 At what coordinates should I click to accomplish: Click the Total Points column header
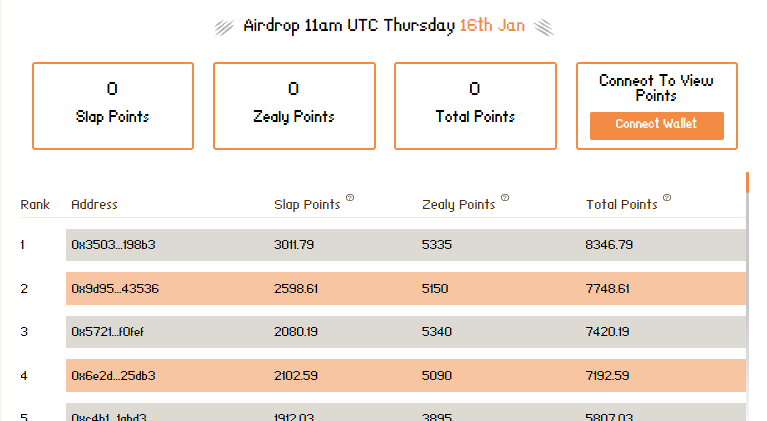pyautogui.click(x=622, y=204)
